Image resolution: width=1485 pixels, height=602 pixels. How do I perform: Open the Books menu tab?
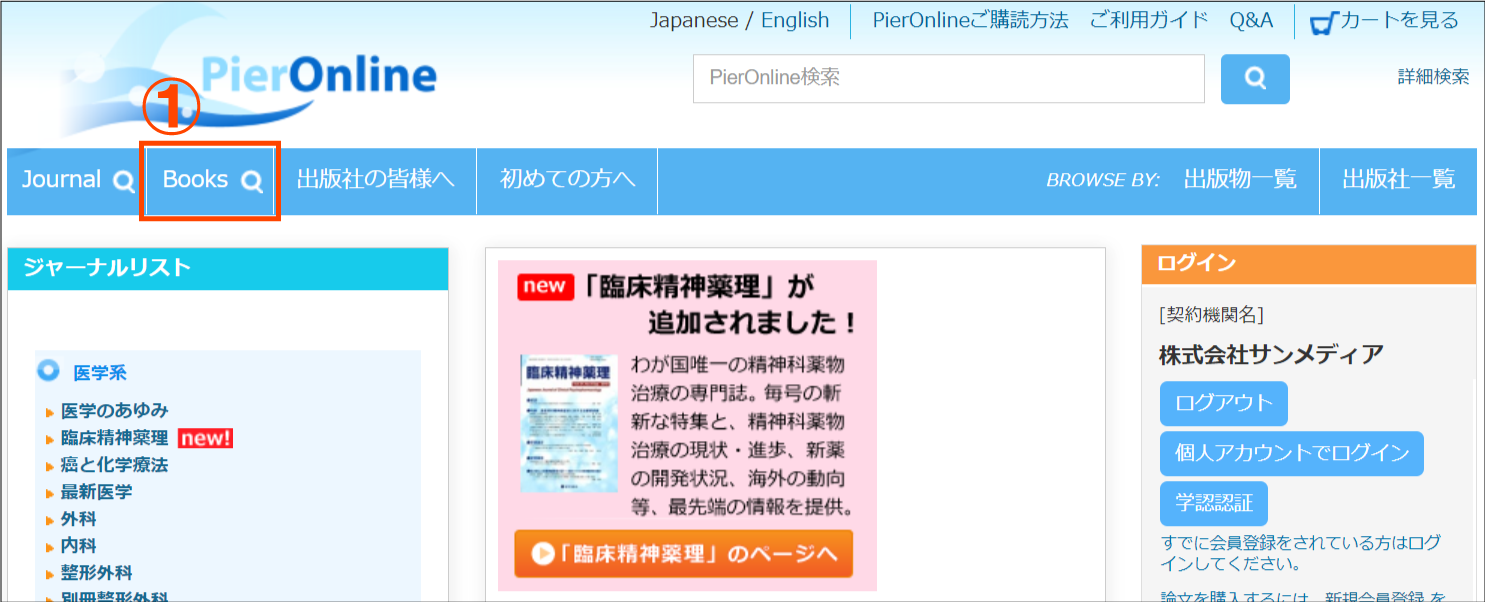point(210,181)
